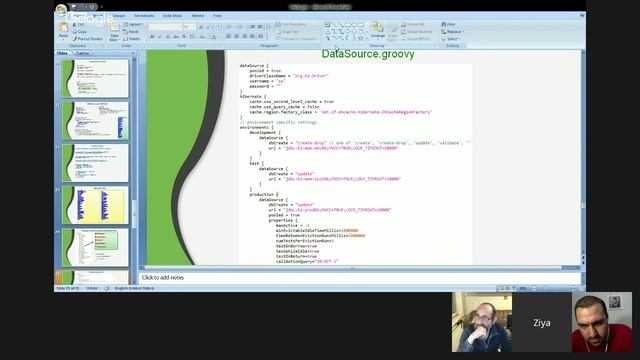Cut the selection with Cut

78,24
